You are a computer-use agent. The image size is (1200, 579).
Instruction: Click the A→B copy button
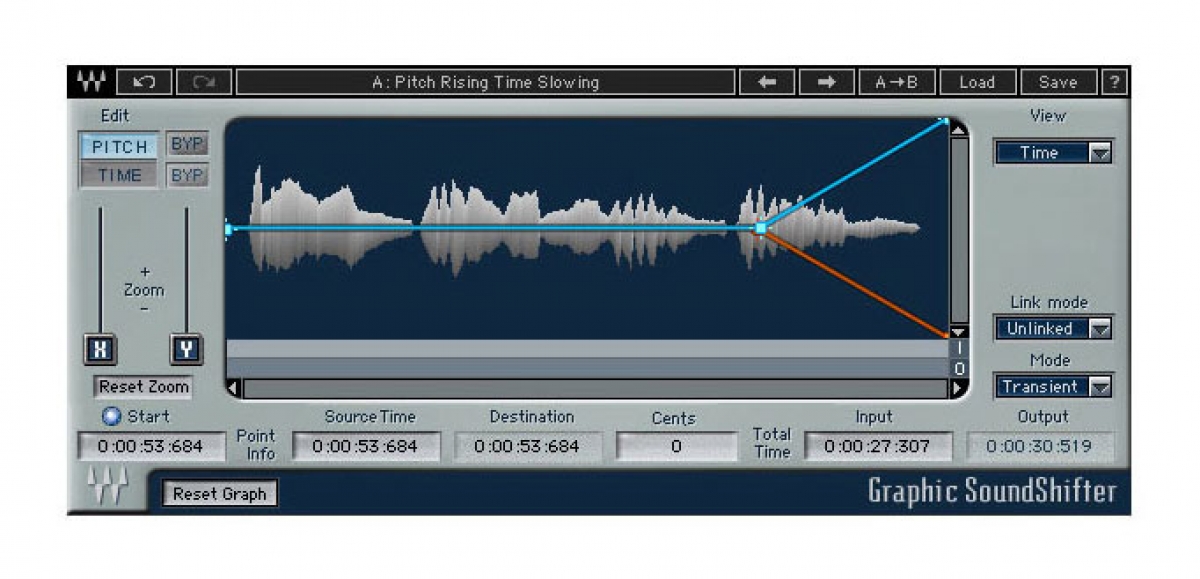[896, 82]
